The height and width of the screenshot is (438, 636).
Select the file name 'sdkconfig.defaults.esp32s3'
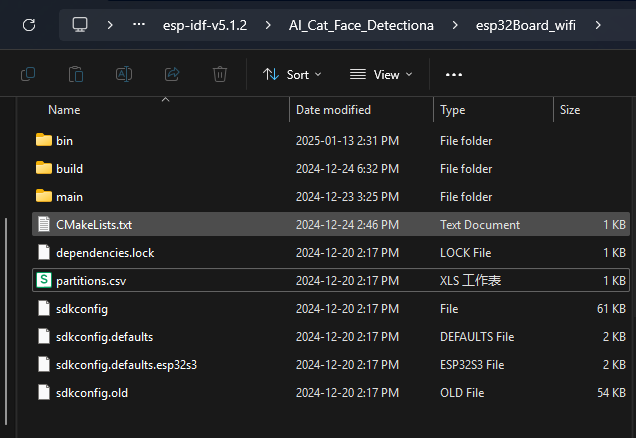[127, 365]
